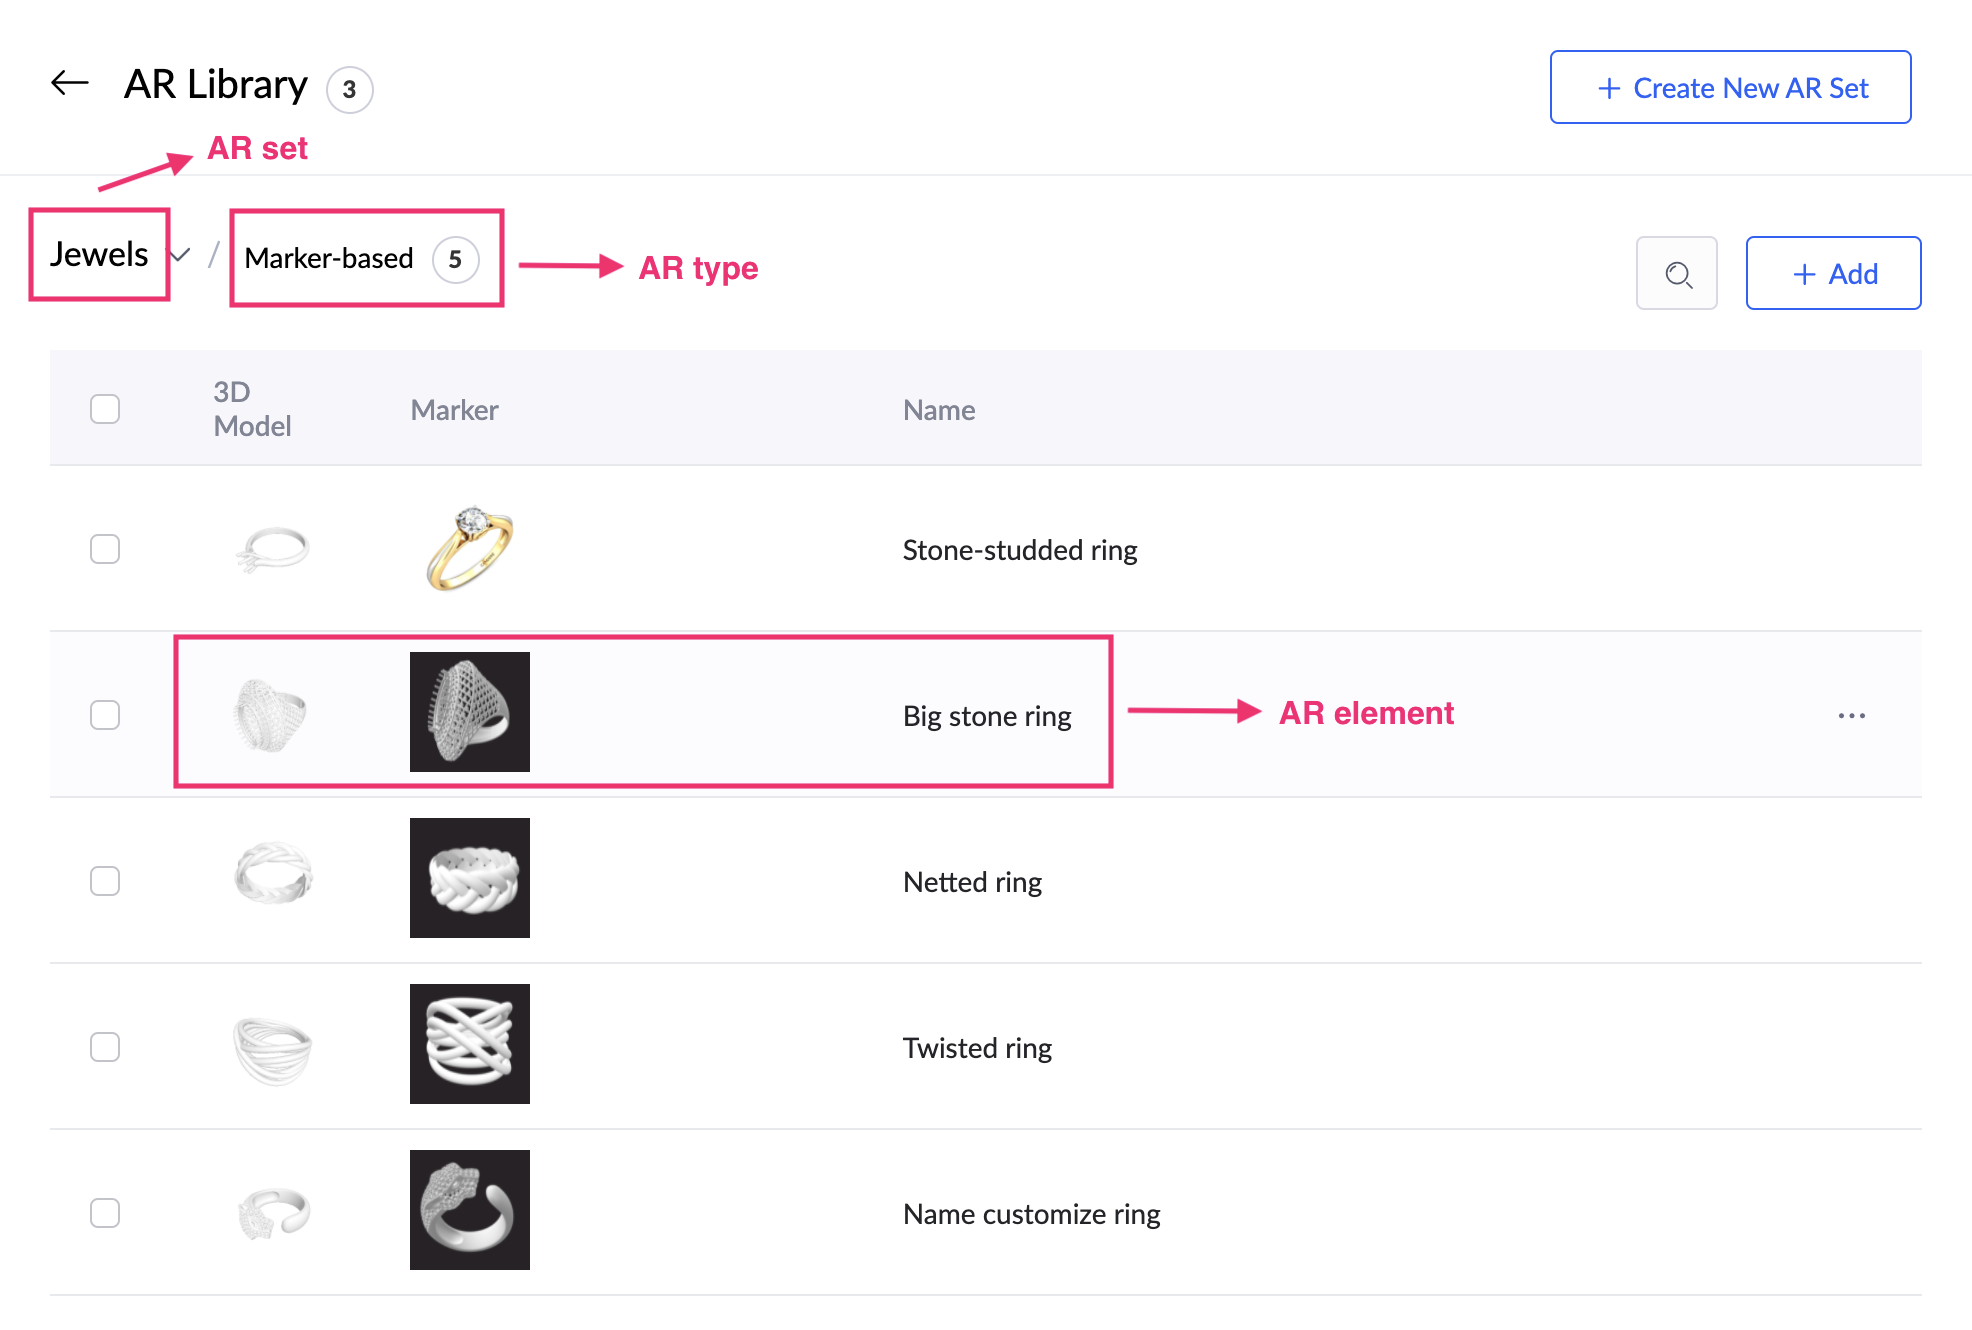View Name customize ring 3D model preview
Viewport: 1972px width, 1330px height.
tap(273, 1213)
